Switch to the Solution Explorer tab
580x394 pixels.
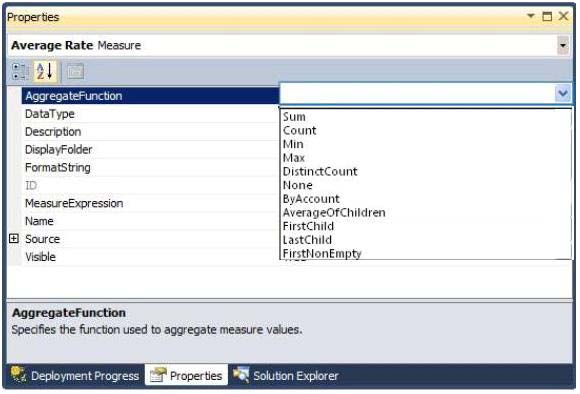pyautogui.click(x=286, y=376)
